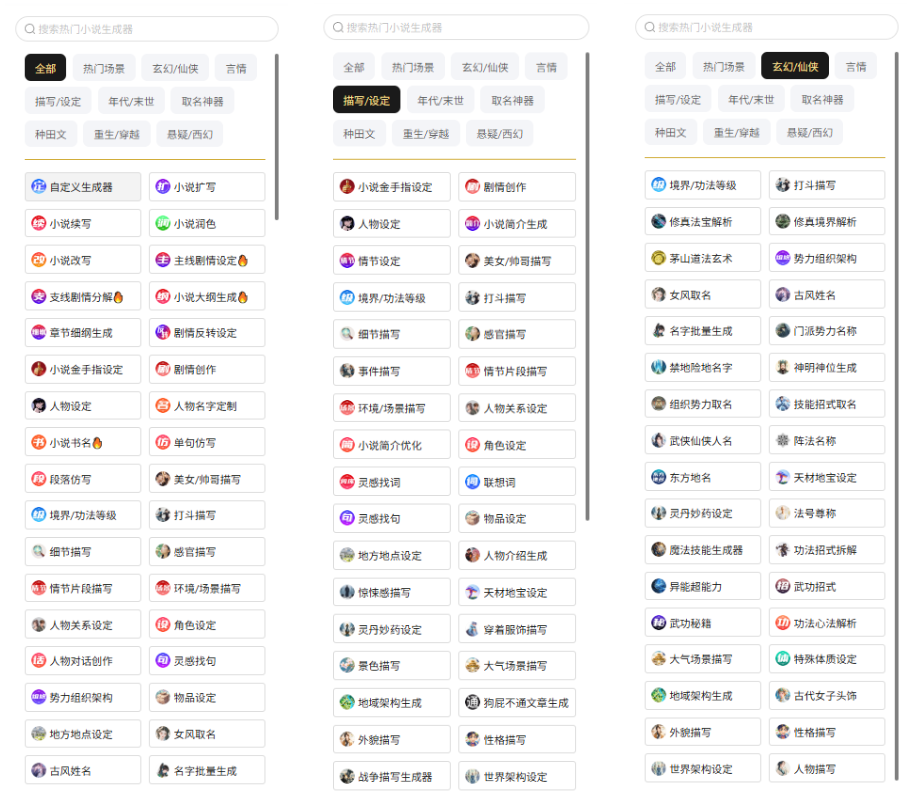Click the highlighted 全部 category tab
Screen dimensions: 913x801
pyautogui.click(x=45, y=68)
